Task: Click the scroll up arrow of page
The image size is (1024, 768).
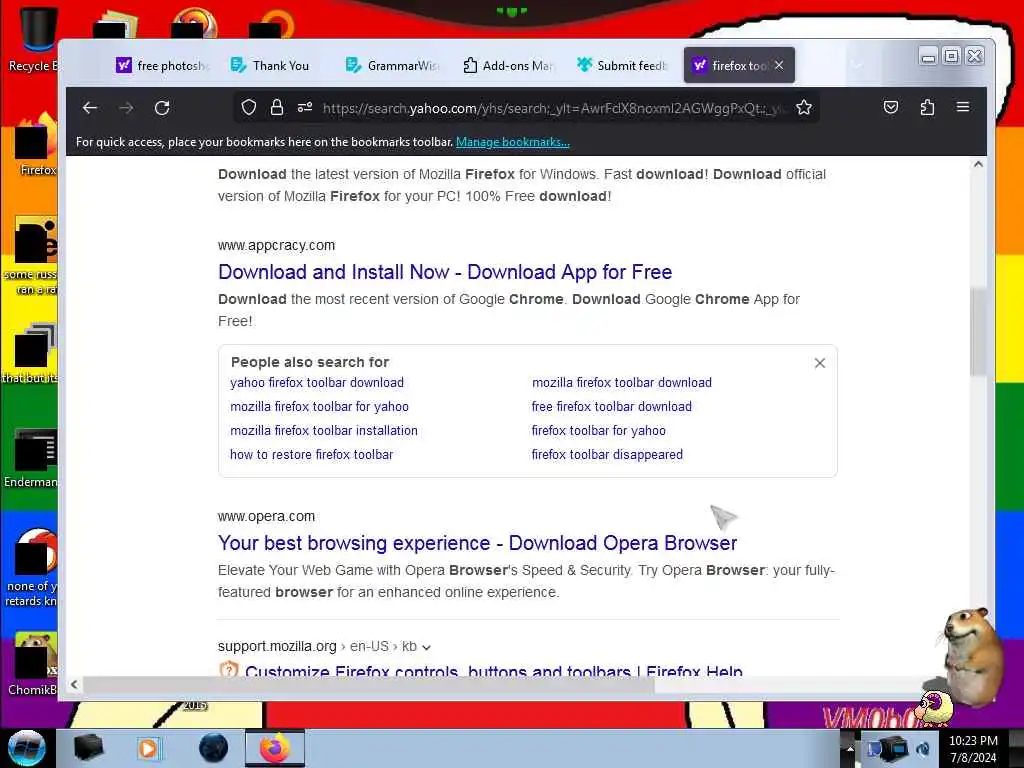Action: coord(978,165)
